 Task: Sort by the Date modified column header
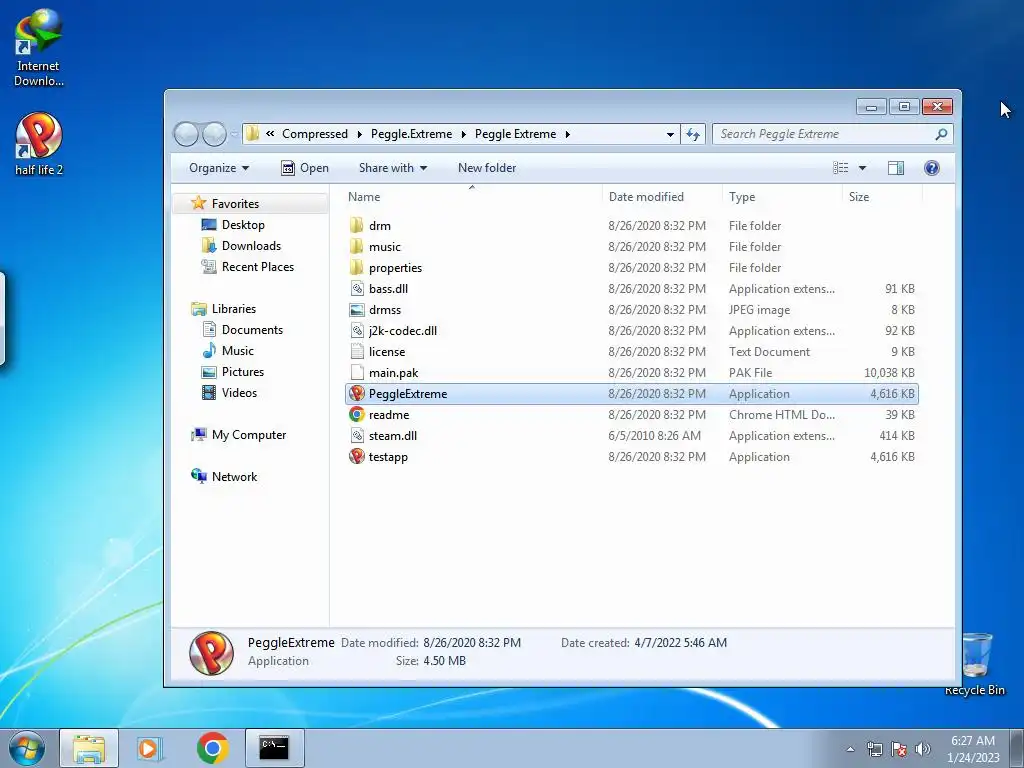(662, 197)
